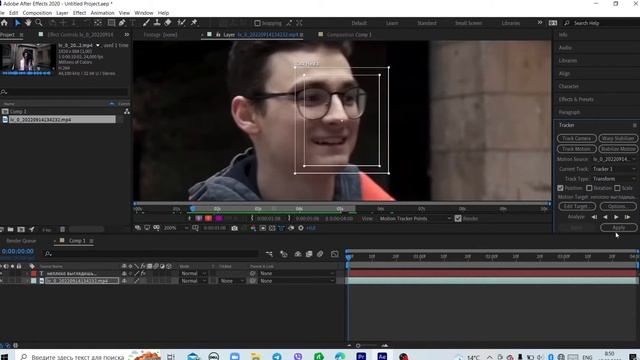Go to the Home screen icon
This screenshot has width=640, height=360.
click(x=4, y=23)
